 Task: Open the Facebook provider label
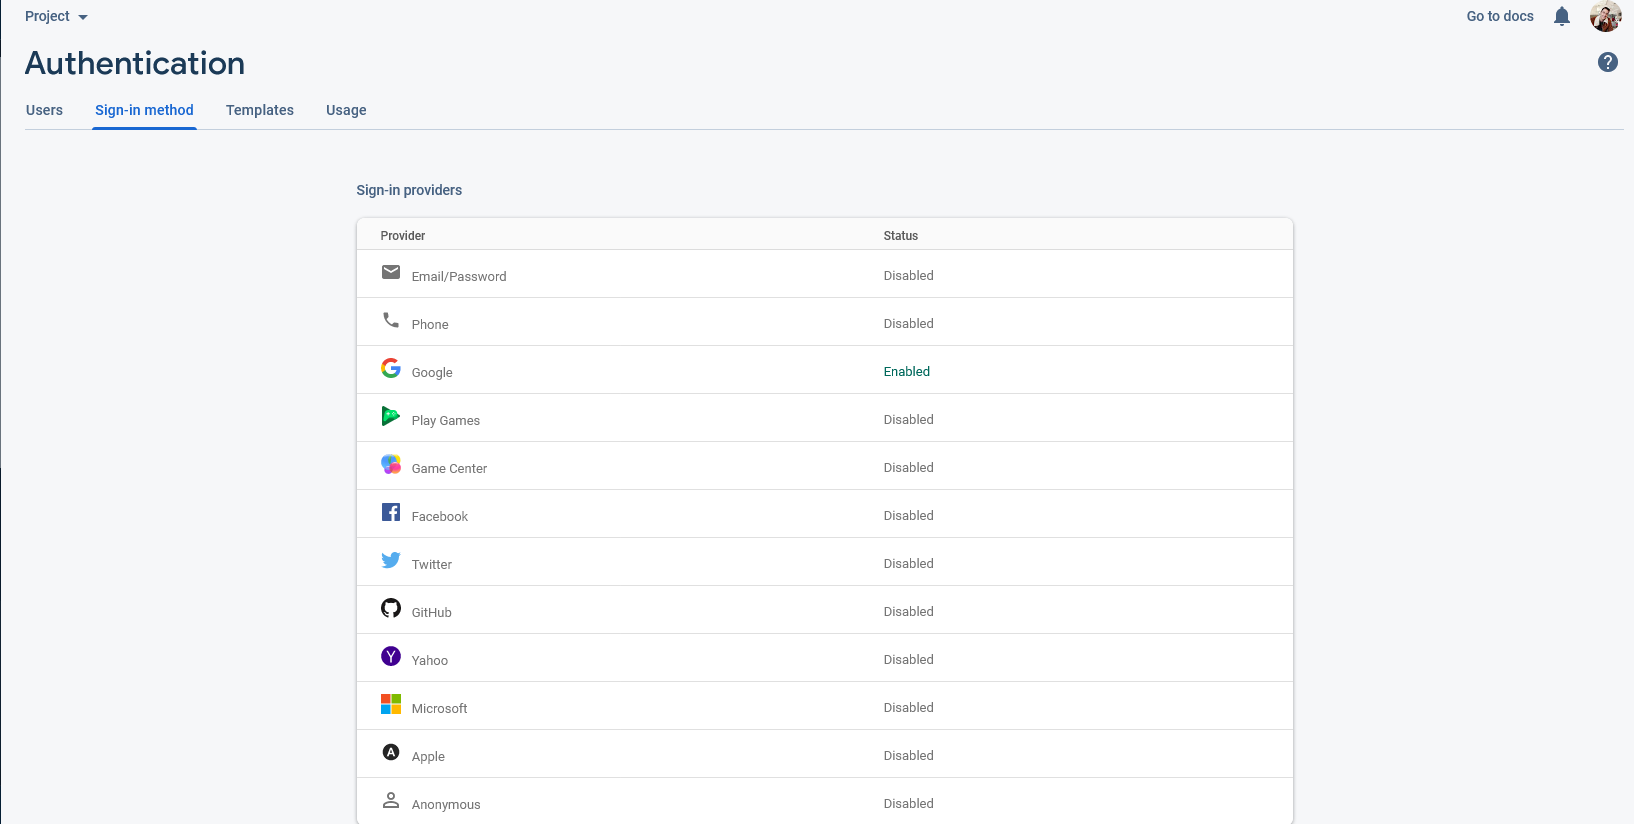(440, 516)
